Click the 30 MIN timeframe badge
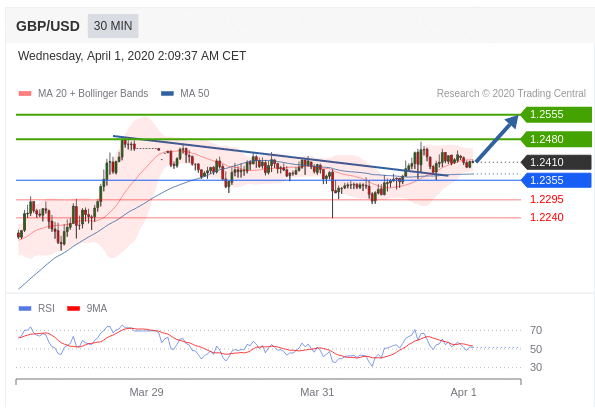This screenshot has height=411, width=595. click(x=113, y=26)
